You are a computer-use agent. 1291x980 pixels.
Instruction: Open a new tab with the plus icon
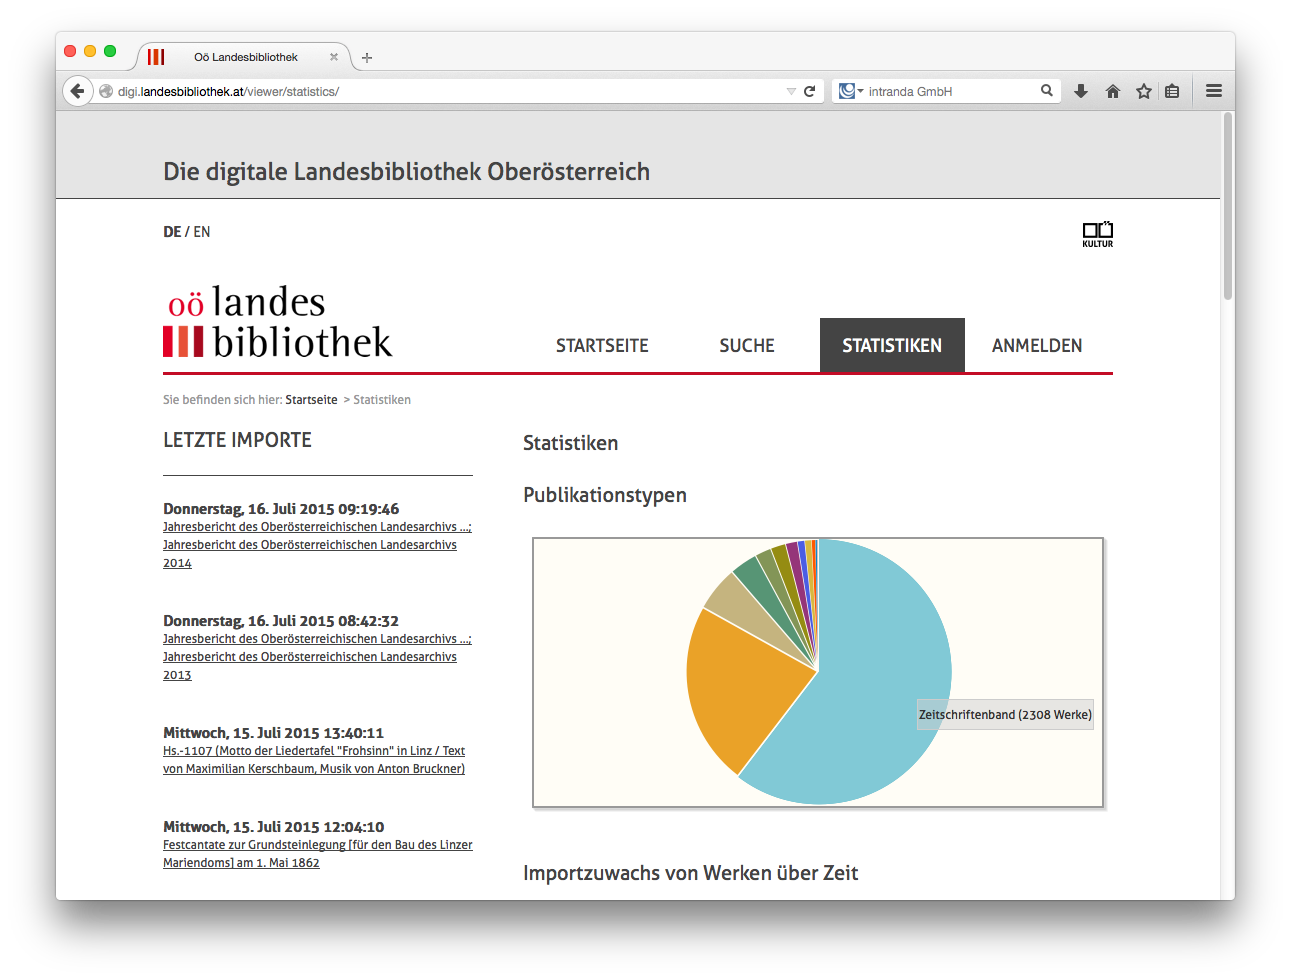pyautogui.click(x=367, y=58)
